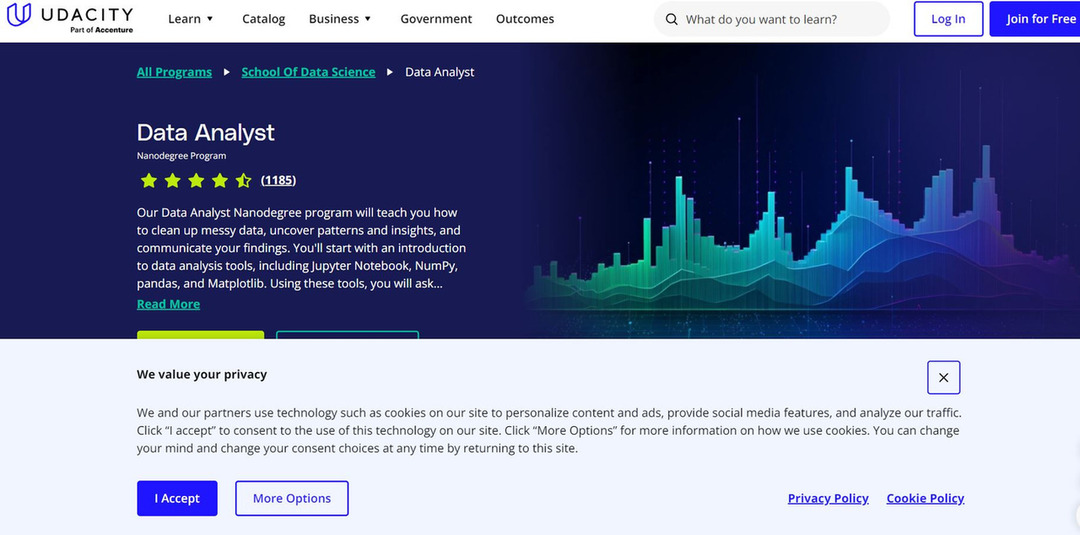Open the Catalog page
This screenshot has width=1080, height=535.
[x=264, y=19]
